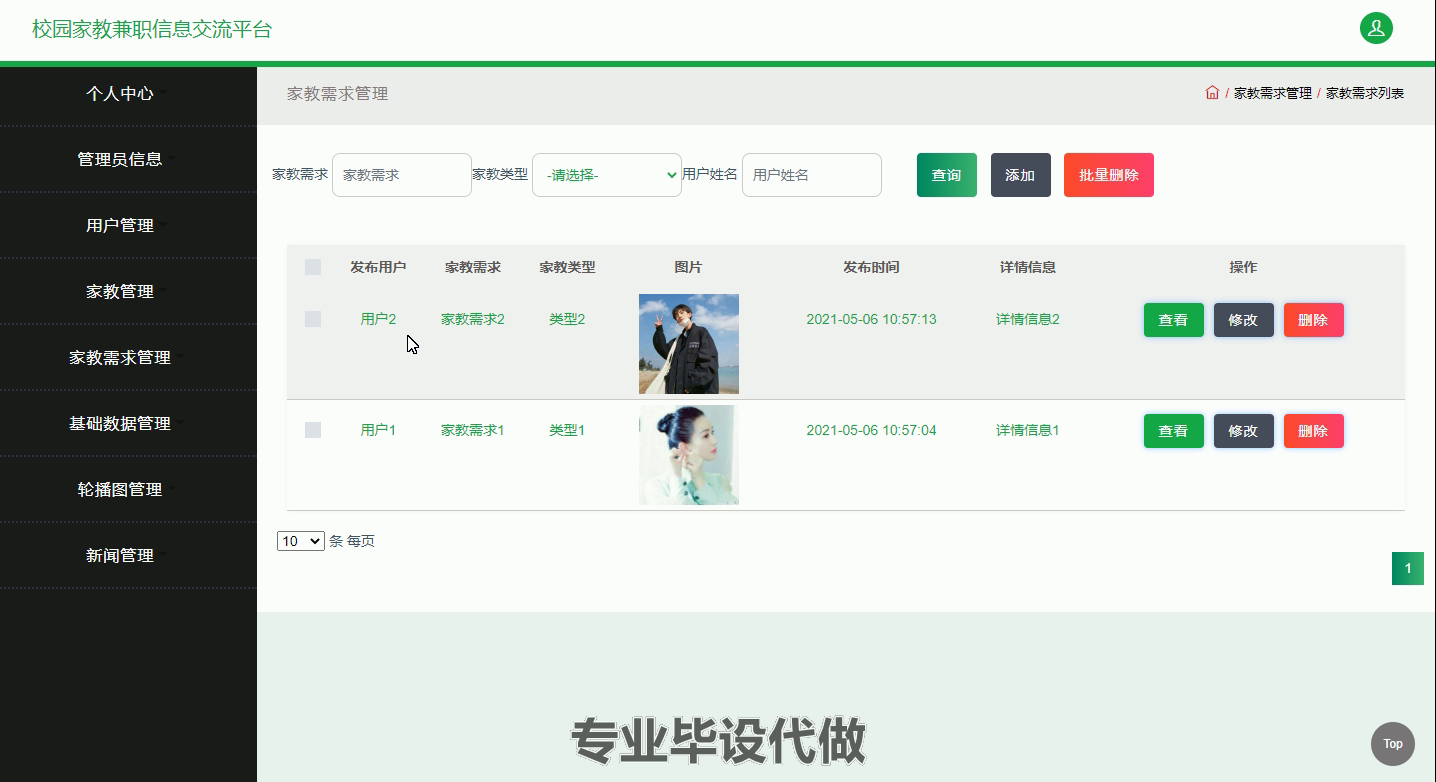Expand 家教管理 sidebar menu
The image size is (1436, 782).
tap(120, 291)
